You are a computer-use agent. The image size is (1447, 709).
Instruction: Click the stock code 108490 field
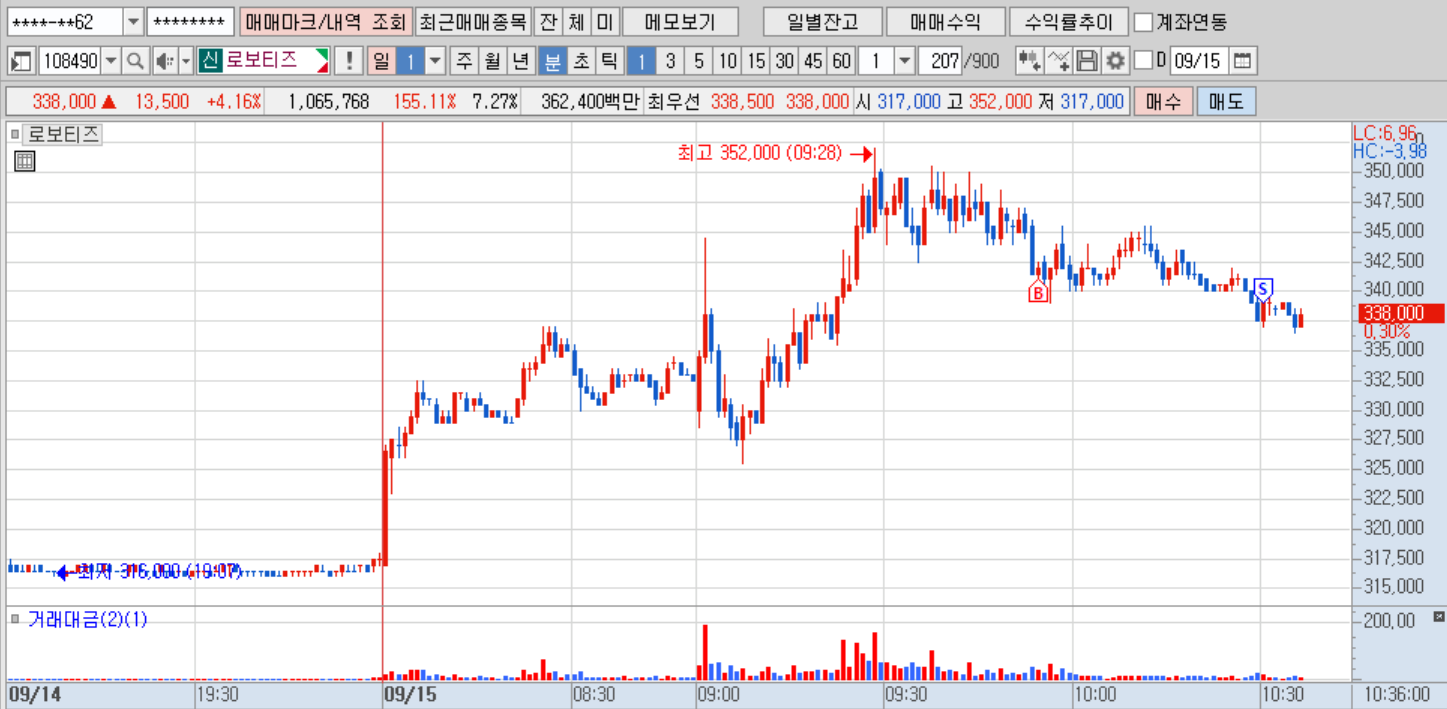pyautogui.click(x=70, y=61)
